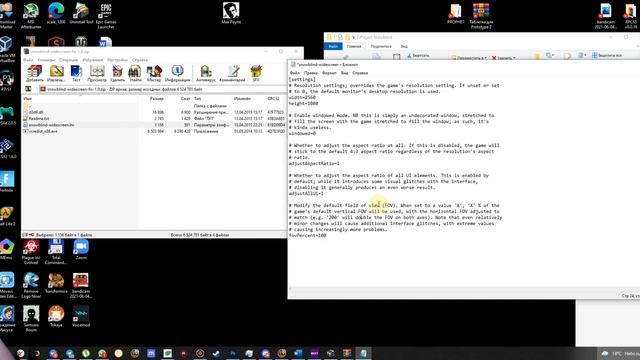Click the height=1080 line in Notepad
The width and height of the screenshot is (640, 360).
click(304, 104)
